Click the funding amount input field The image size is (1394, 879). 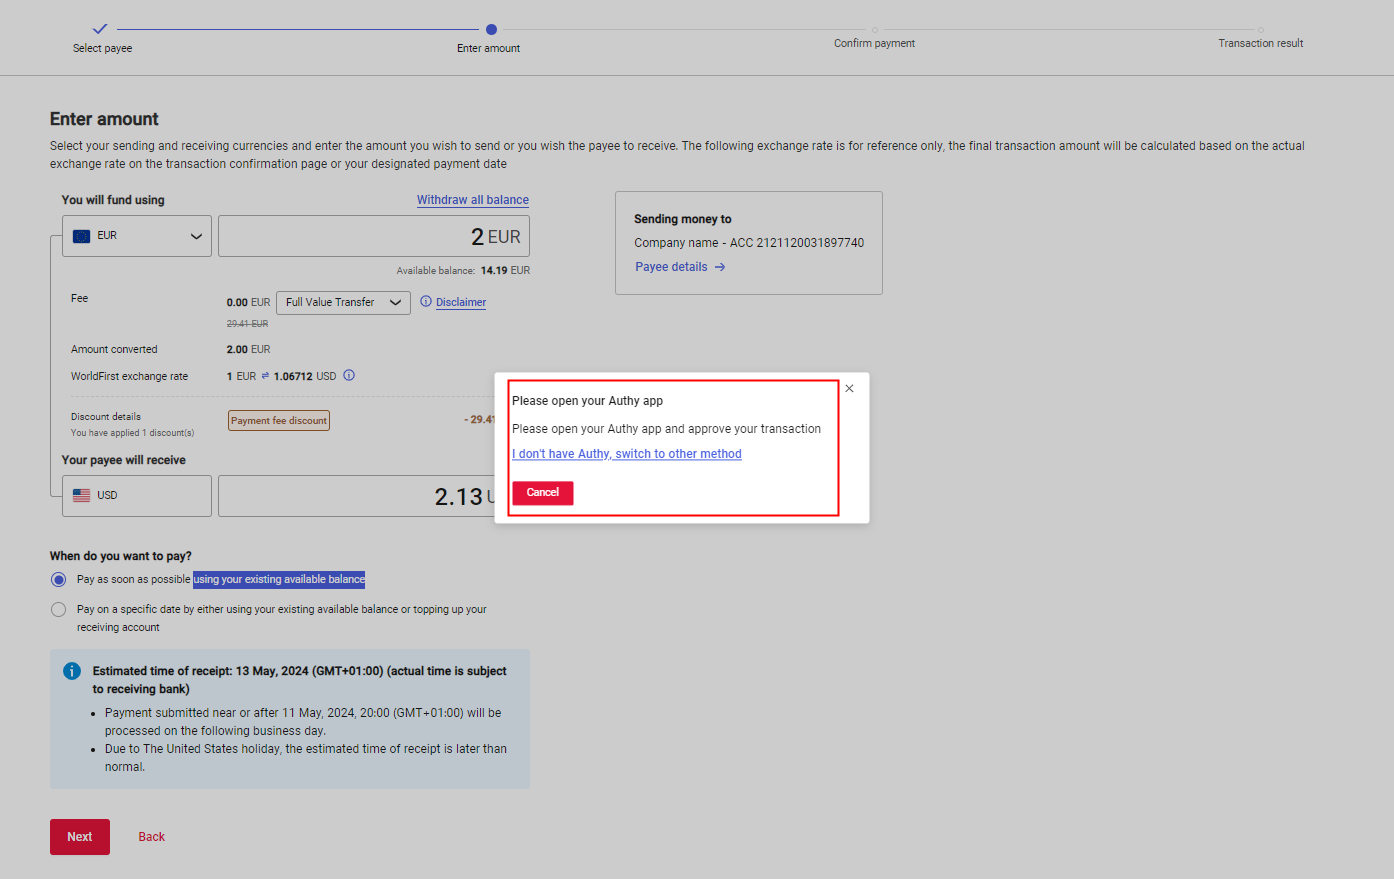[373, 237]
